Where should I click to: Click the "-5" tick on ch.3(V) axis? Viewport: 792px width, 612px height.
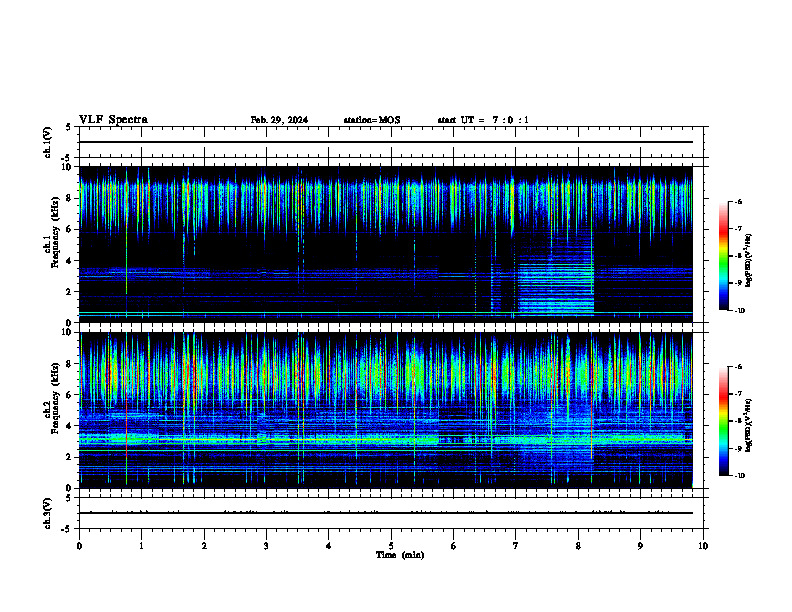tap(68, 529)
